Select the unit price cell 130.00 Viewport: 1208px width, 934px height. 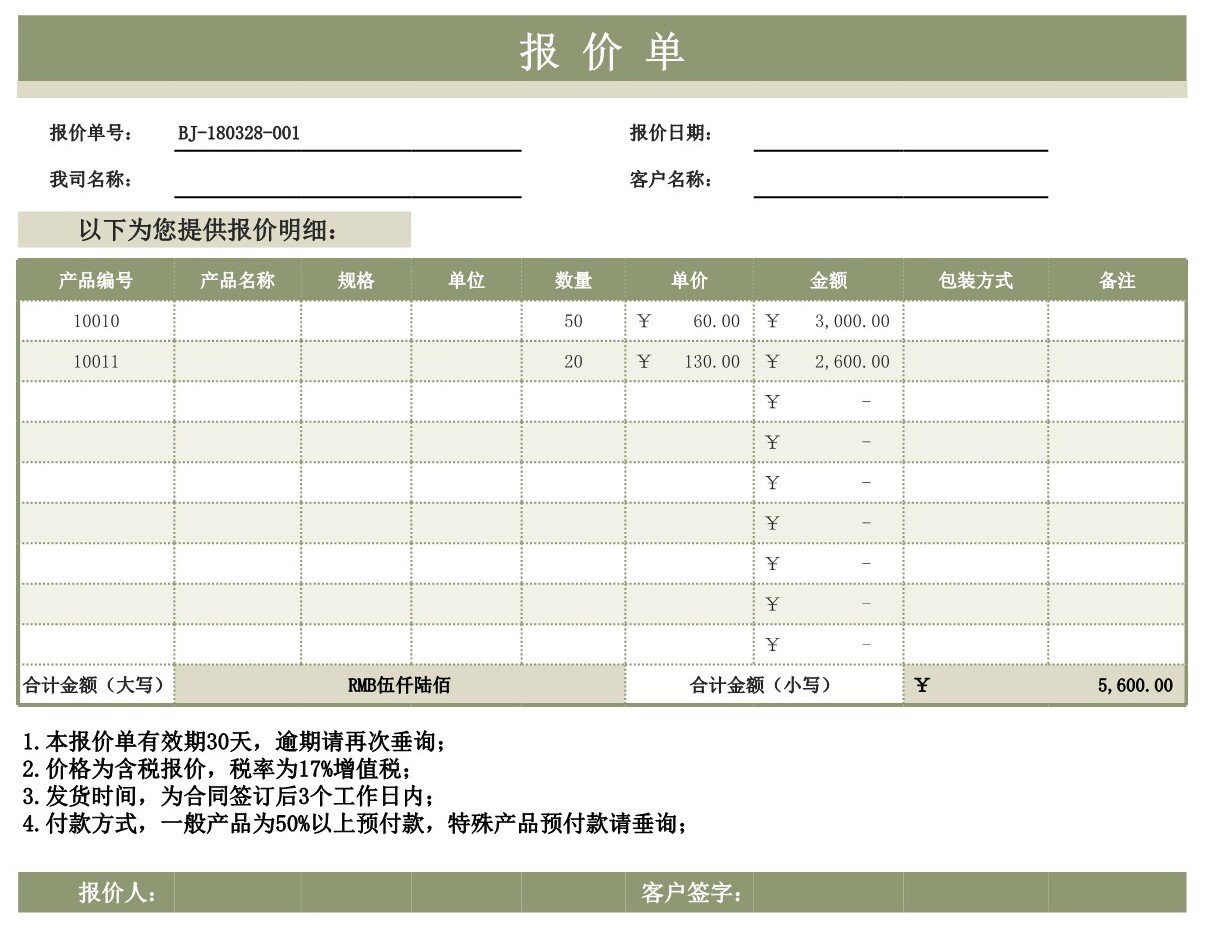[x=689, y=362]
